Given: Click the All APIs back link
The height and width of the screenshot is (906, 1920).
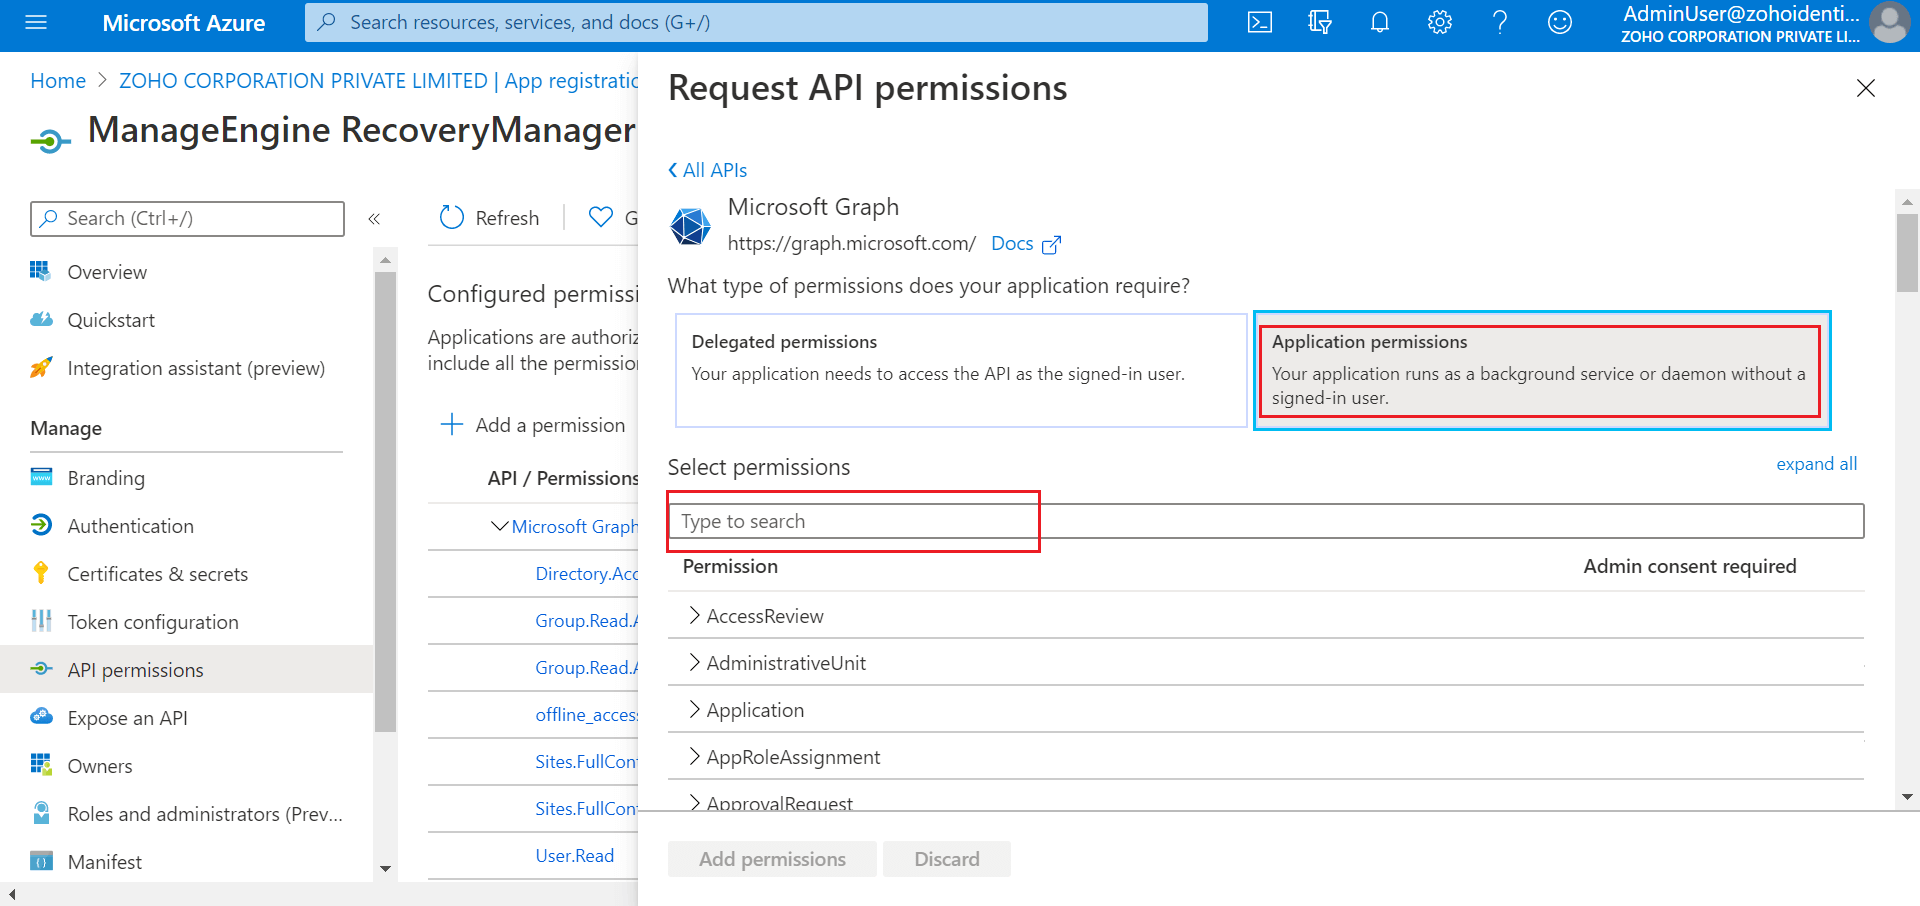Looking at the screenshot, I should tap(708, 170).
